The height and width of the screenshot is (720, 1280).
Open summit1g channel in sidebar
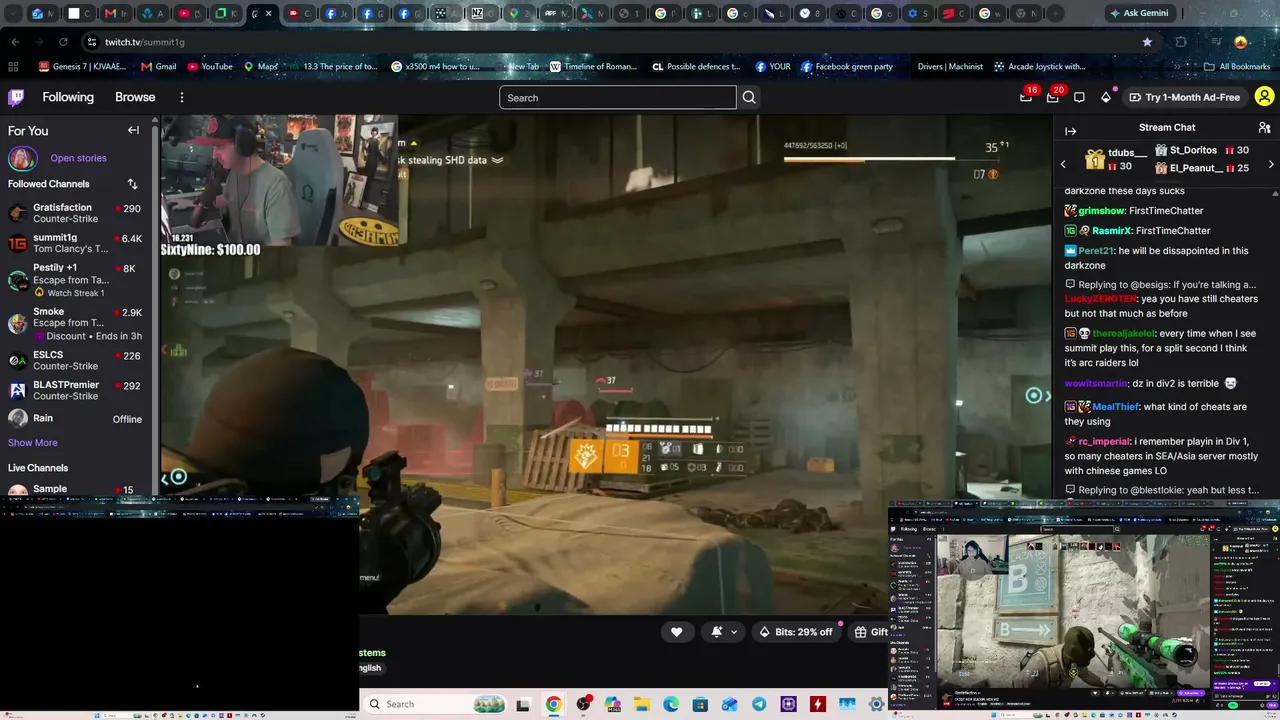click(x=75, y=243)
